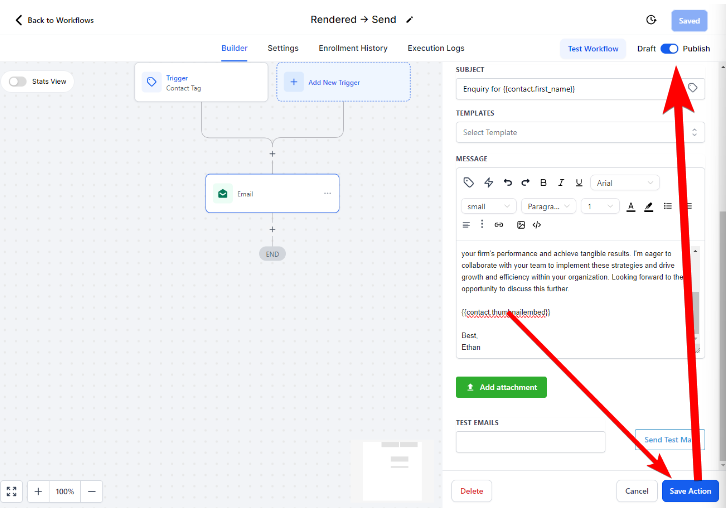Click the Add attachment button
This screenshot has width=726, height=508.
click(501, 387)
